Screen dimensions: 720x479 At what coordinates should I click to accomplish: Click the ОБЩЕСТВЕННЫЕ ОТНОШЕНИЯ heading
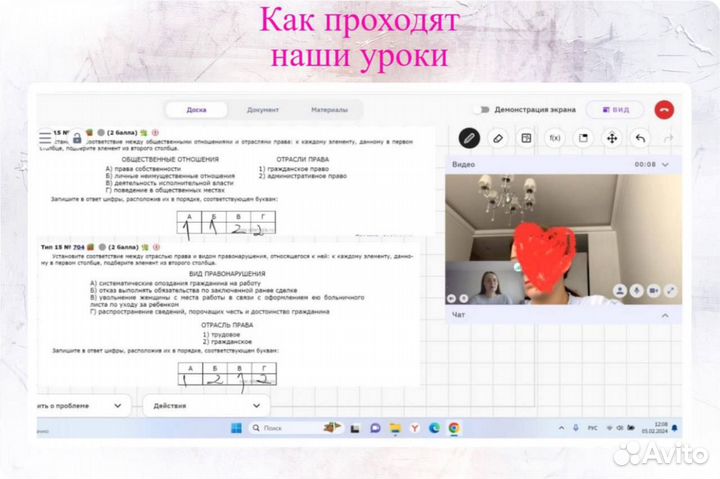pyautogui.click(x=170, y=159)
